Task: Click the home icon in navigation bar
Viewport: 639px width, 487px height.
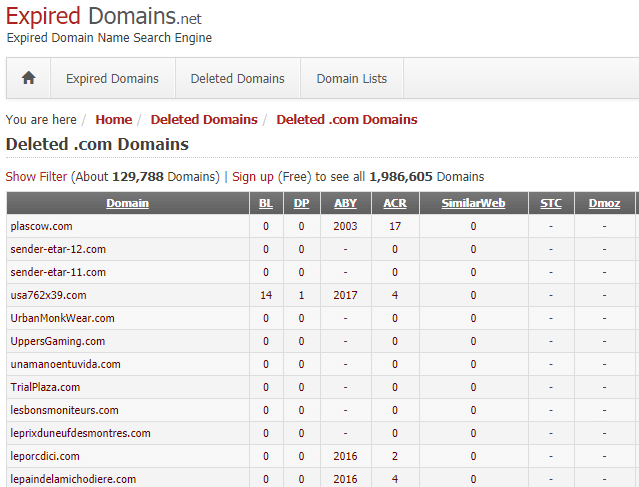Action: pos(28,78)
